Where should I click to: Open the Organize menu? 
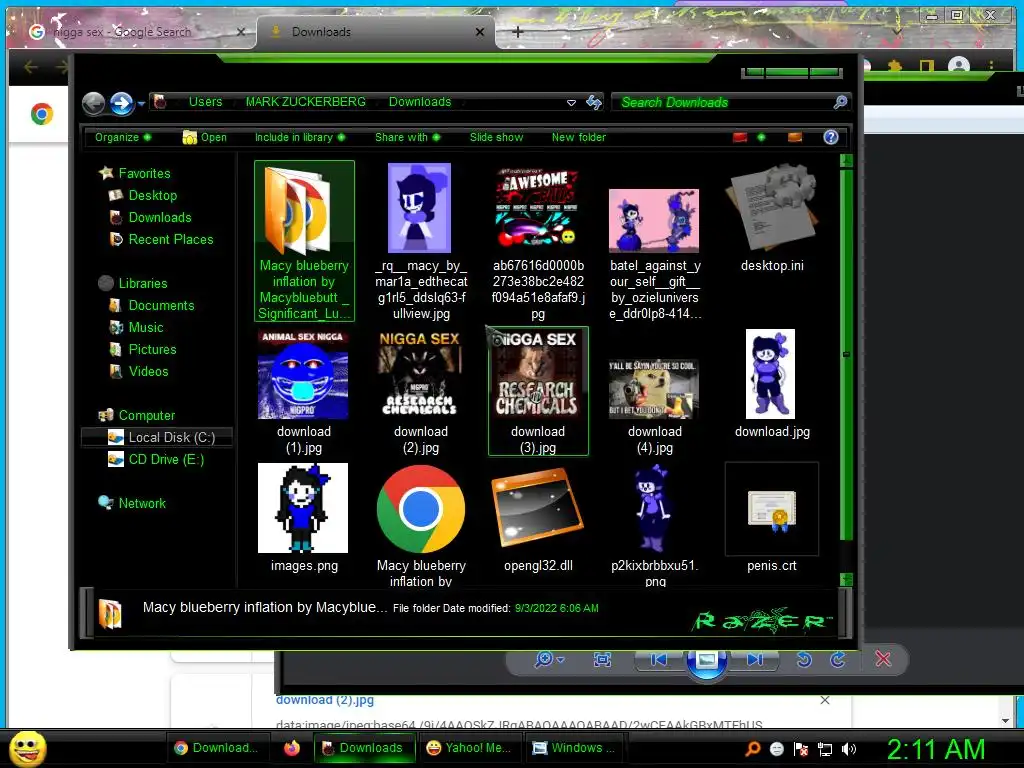click(123, 137)
